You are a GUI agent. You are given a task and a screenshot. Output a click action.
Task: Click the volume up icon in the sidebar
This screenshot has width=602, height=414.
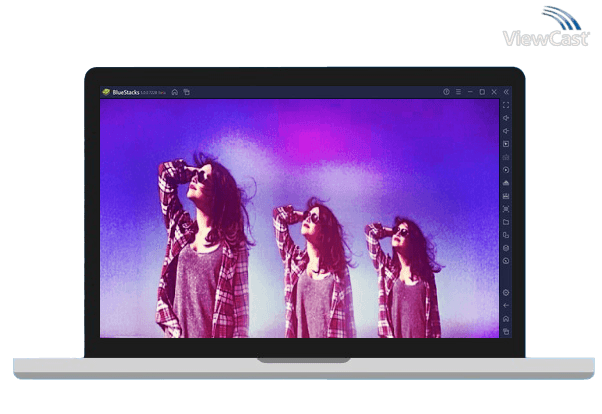point(506,118)
